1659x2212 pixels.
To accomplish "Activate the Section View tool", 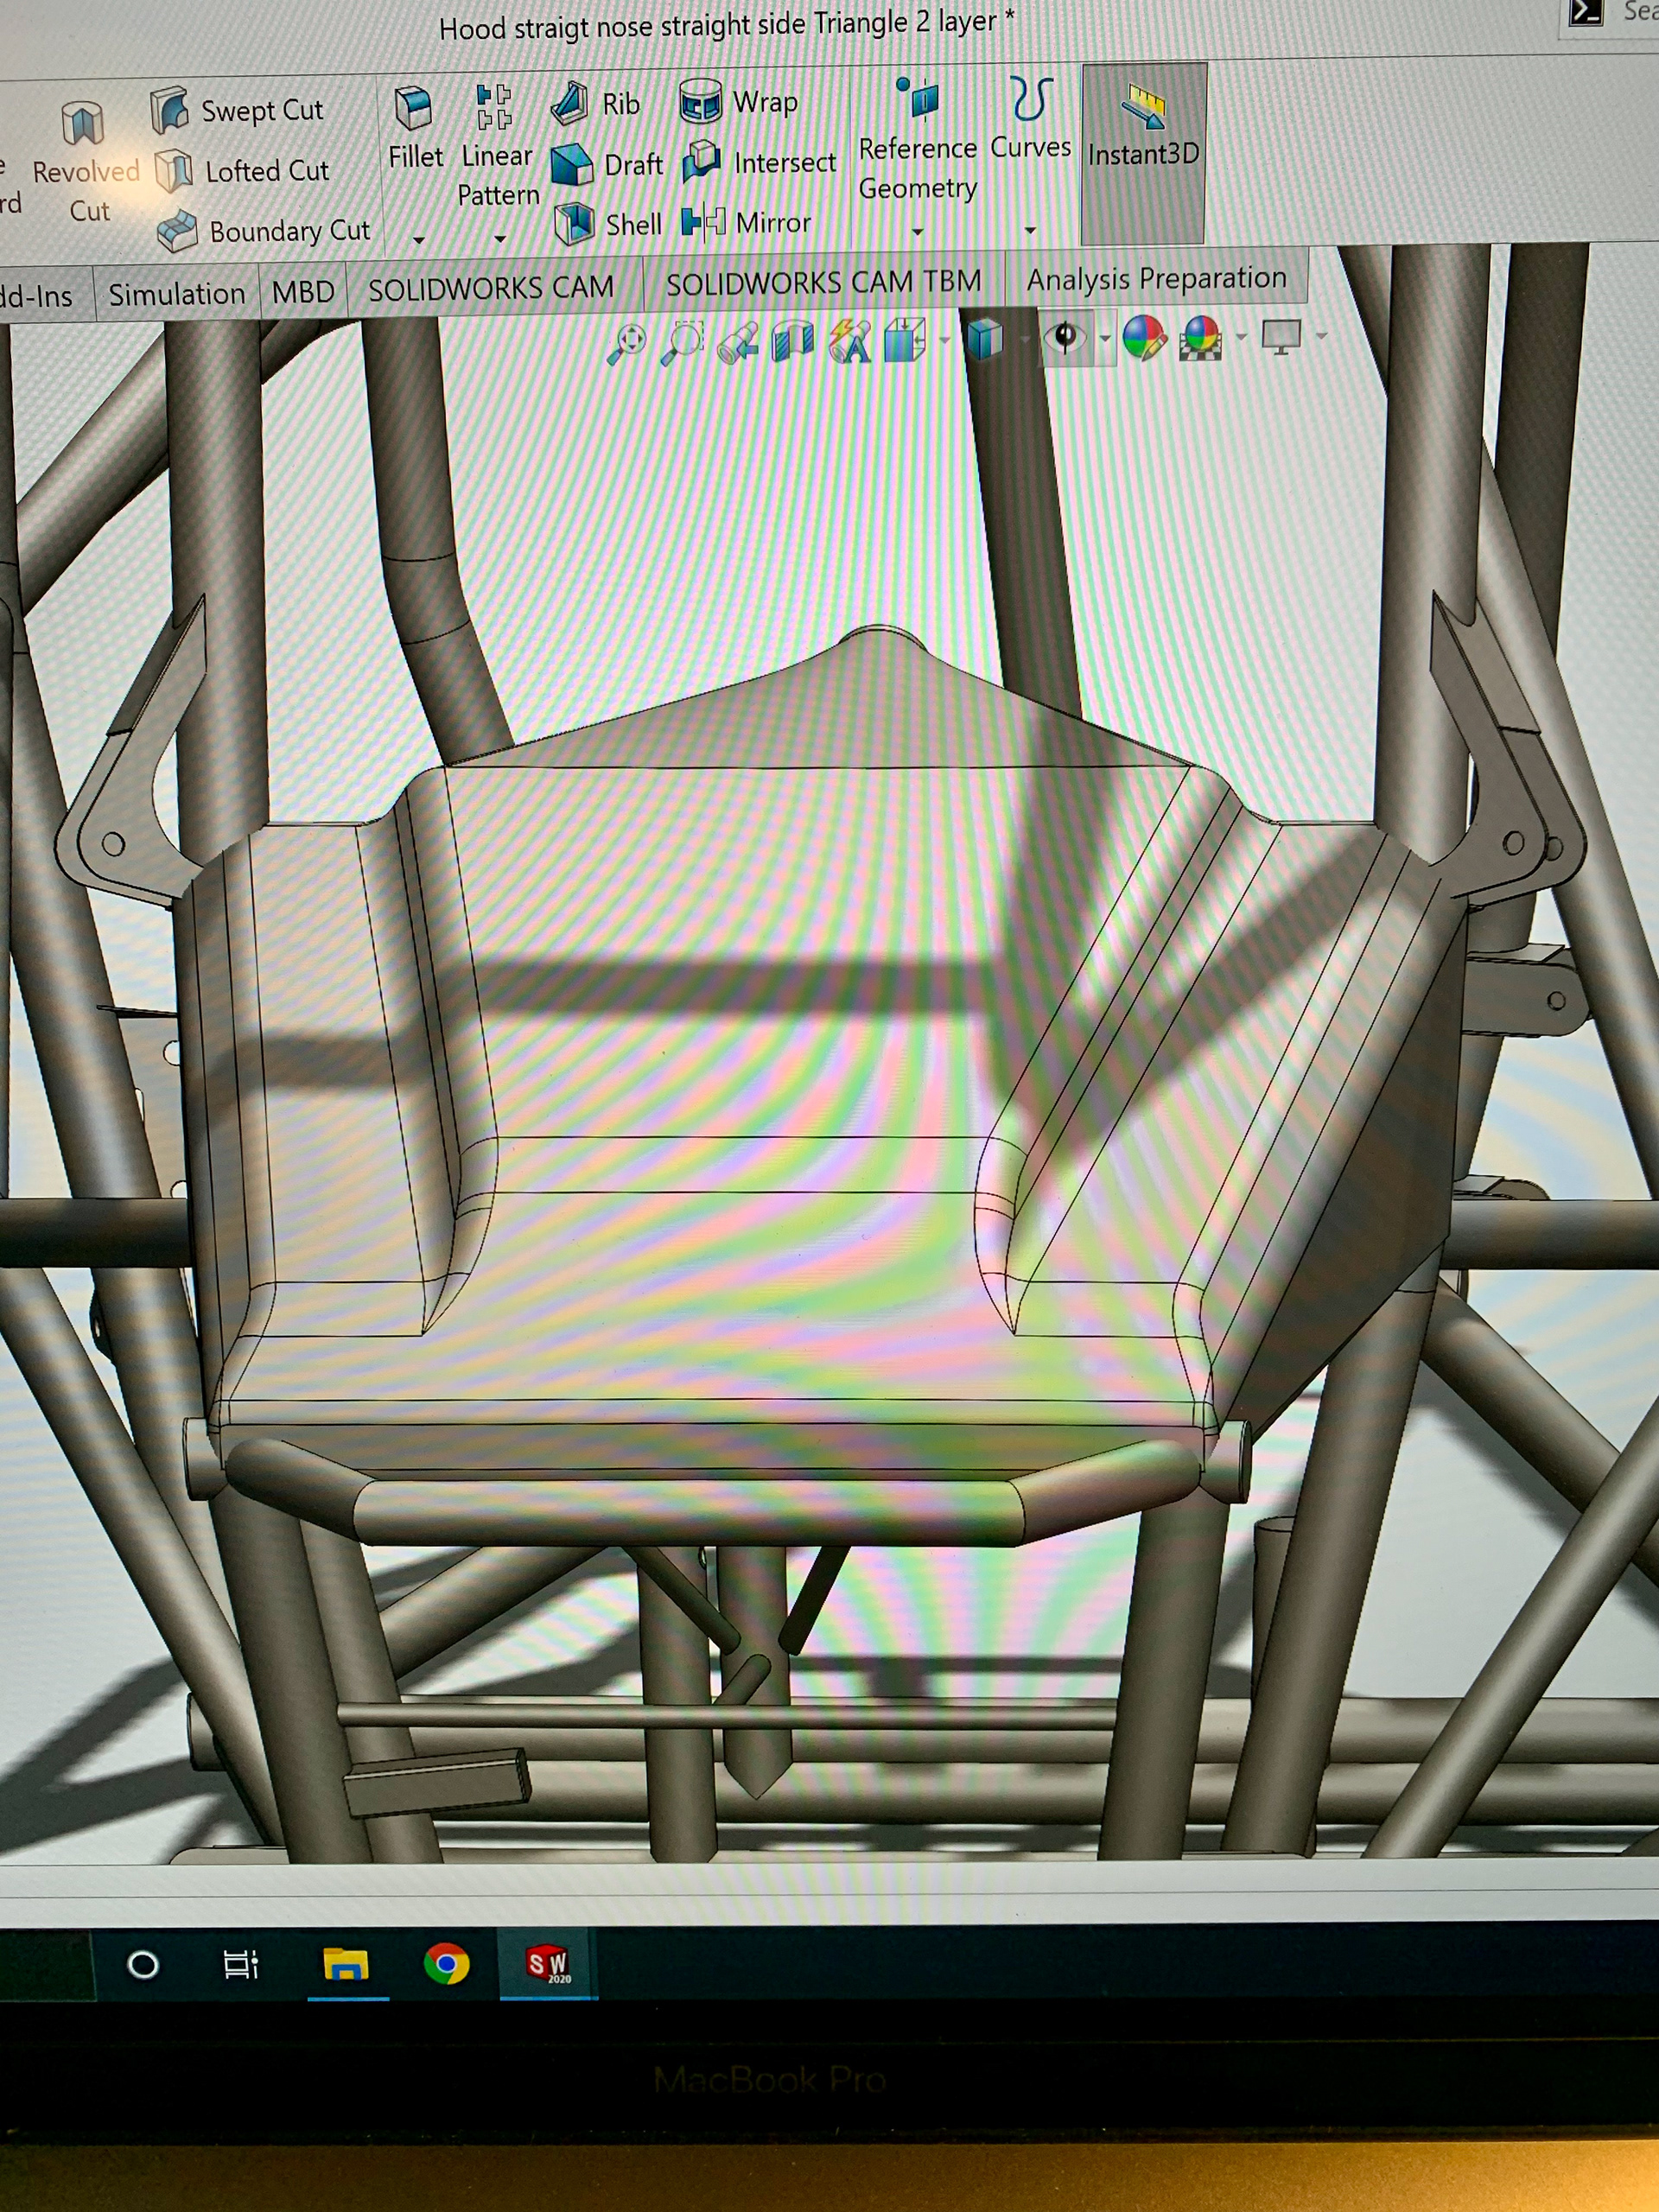I will pos(793,341).
